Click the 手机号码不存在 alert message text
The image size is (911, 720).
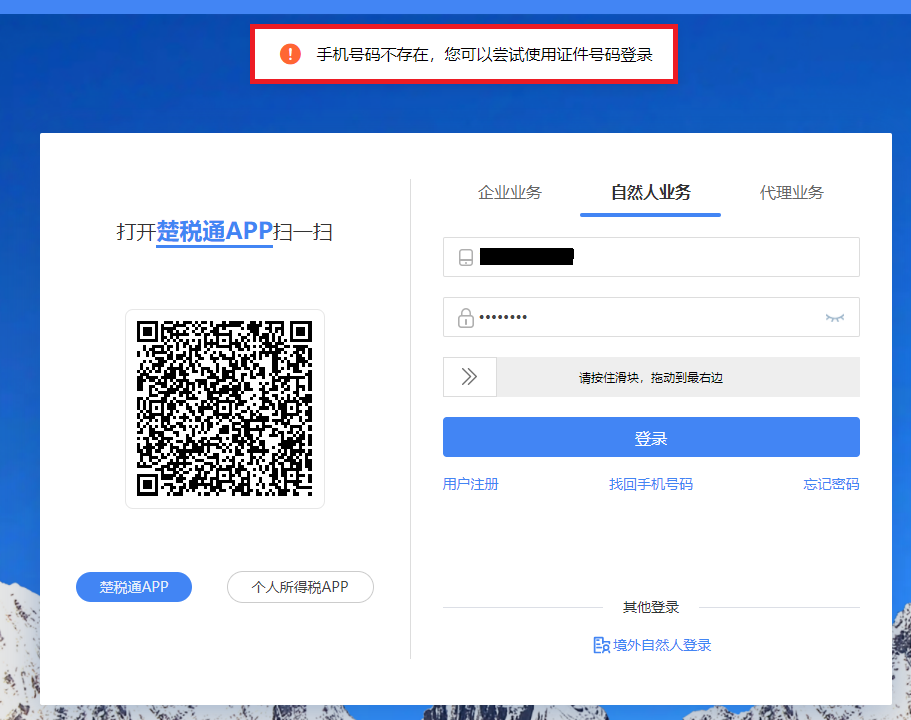[x=485, y=55]
